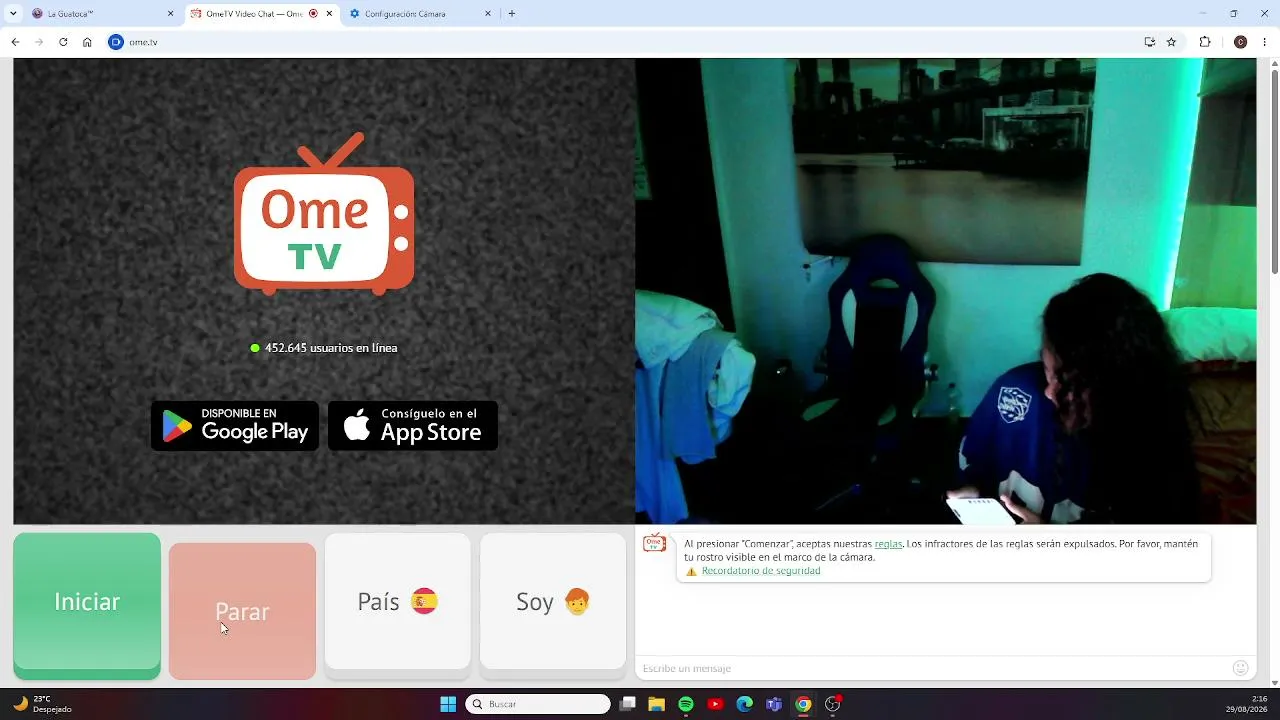The image size is (1280, 720).
Task: Open Microsoft Edge from the taskbar
Action: (745, 704)
